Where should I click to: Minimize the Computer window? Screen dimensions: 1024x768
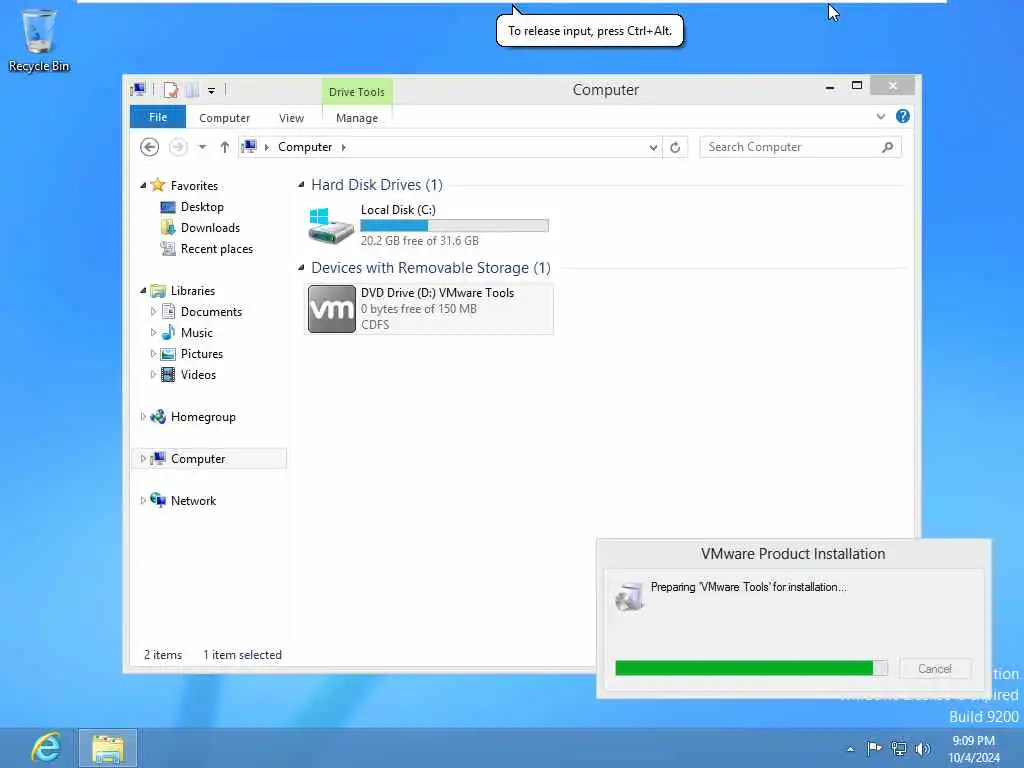coord(829,86)
